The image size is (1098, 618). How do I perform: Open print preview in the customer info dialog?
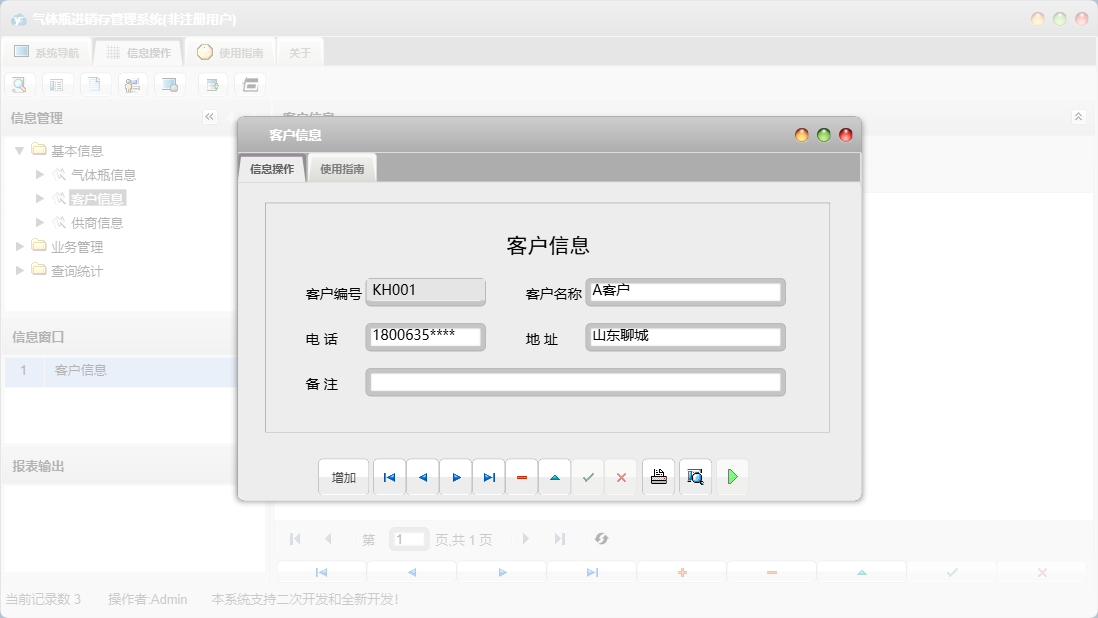pos(695,477)
